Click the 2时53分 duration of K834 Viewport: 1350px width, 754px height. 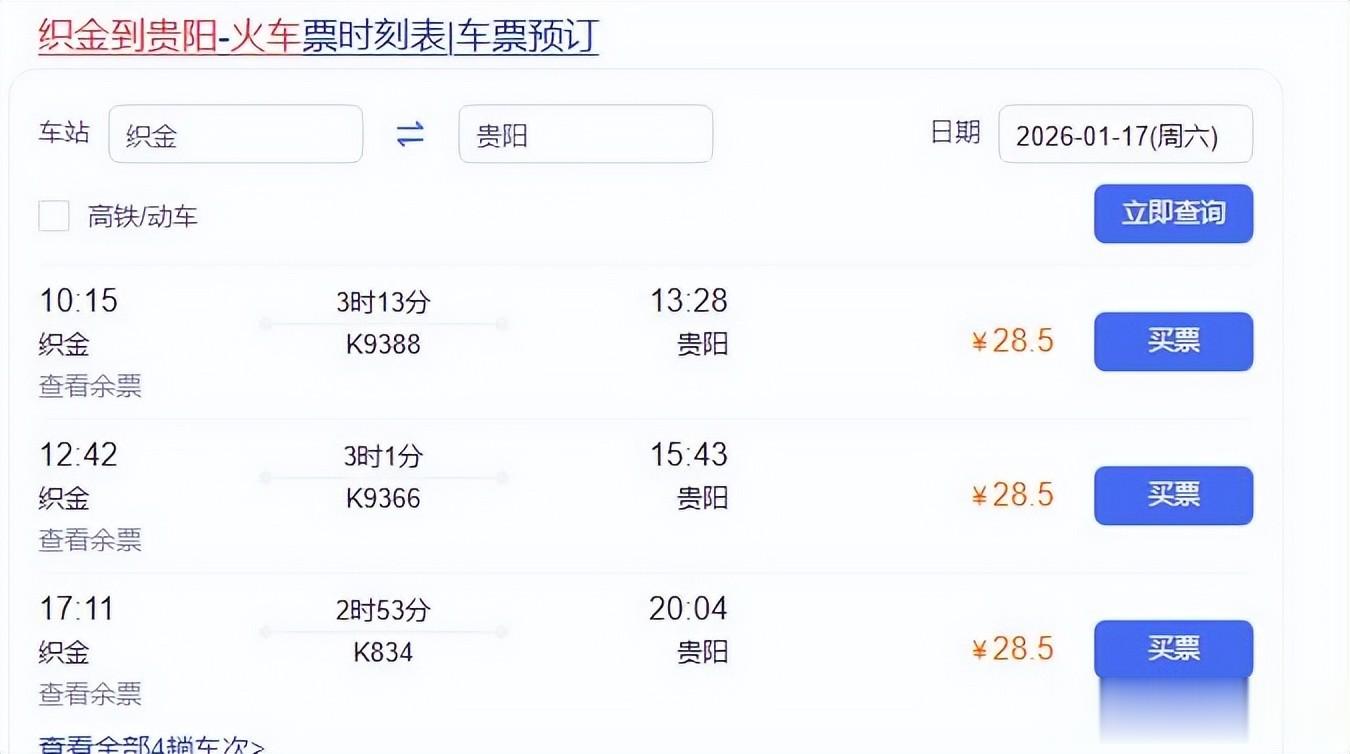pos(383,609)
